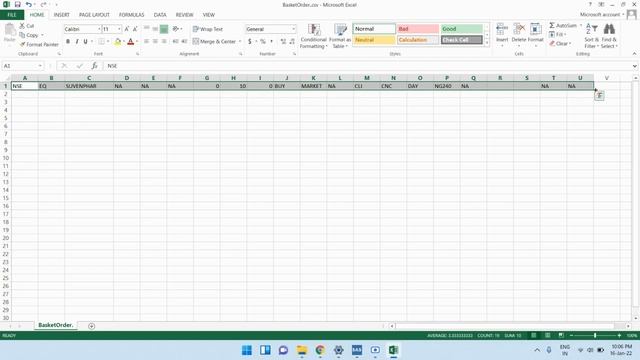Switch to the DATA tab
The width and height of the screenshot is (640, 360).
tap(160, 15)
